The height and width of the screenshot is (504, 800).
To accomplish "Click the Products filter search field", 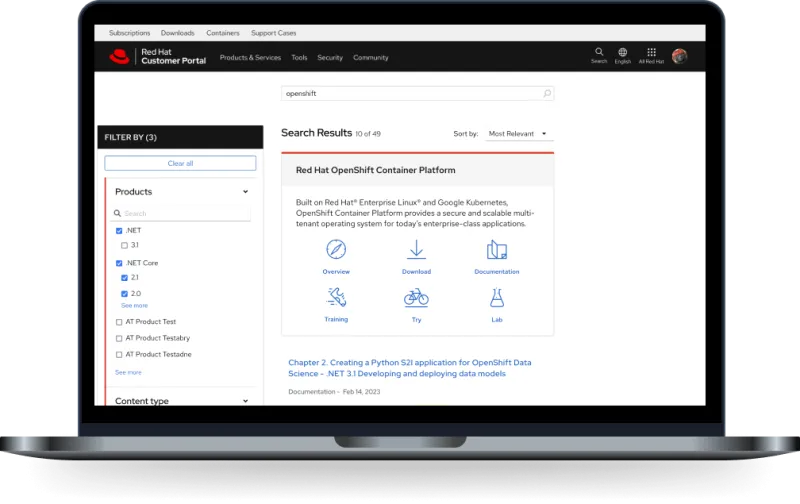I will point(181,213).
